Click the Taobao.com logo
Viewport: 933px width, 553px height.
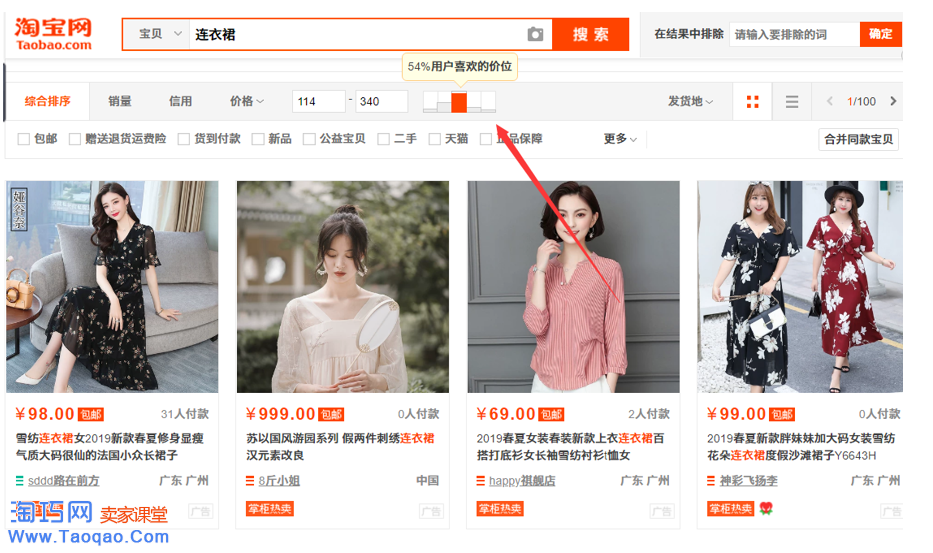tap(54, 34)
